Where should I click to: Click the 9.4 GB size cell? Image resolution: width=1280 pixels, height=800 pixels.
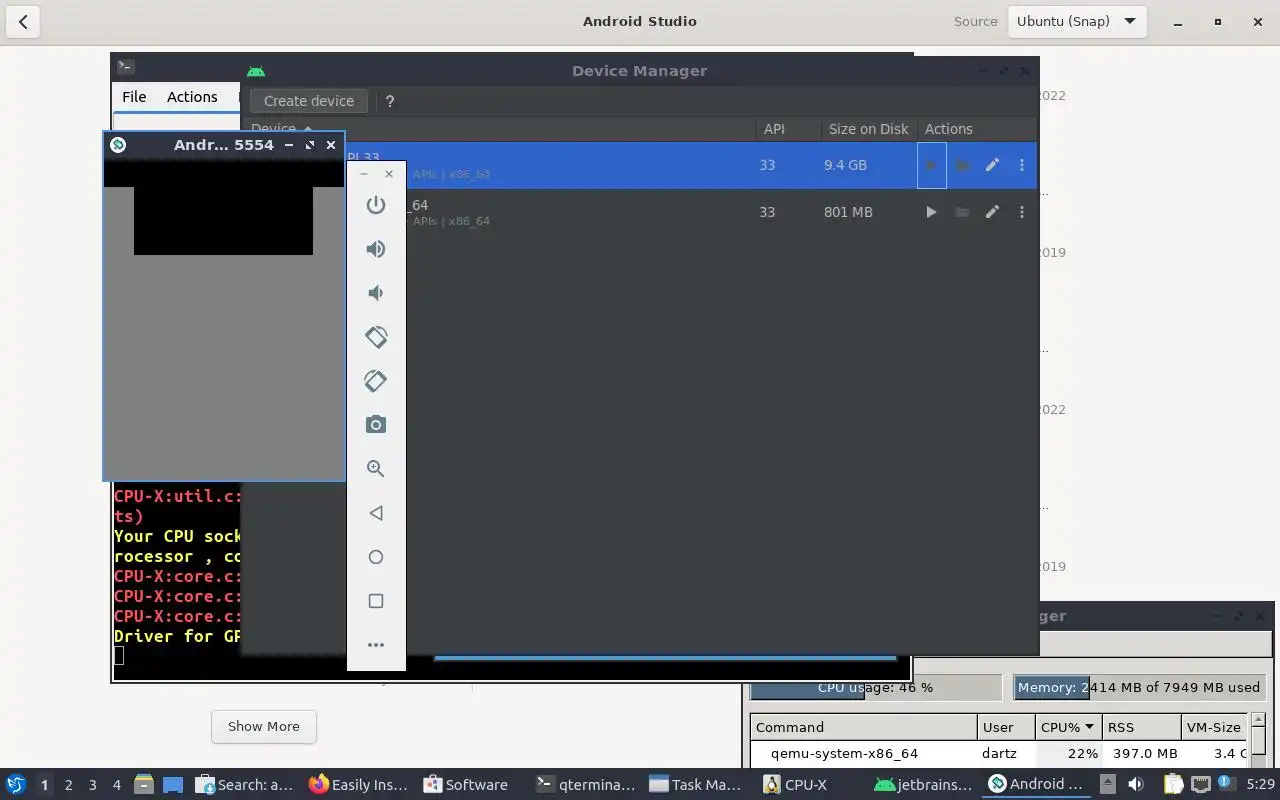click(845, 165)
